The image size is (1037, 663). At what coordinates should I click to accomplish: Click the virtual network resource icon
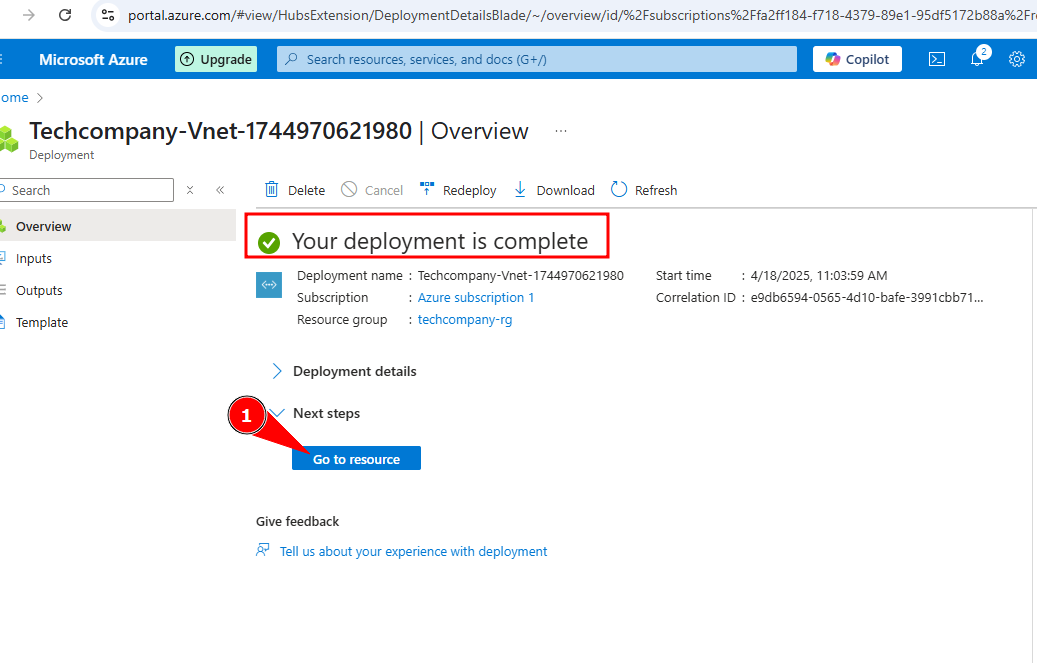(269, 285)
